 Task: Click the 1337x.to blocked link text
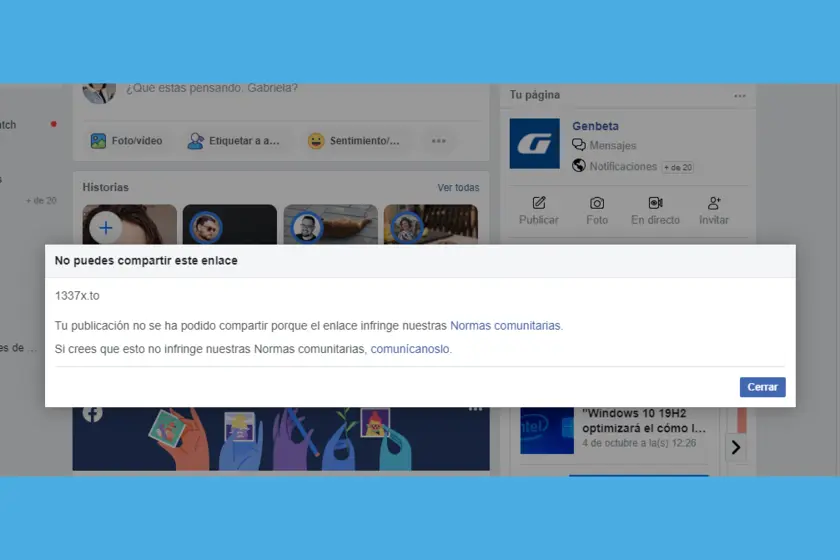tap(77, 296)
